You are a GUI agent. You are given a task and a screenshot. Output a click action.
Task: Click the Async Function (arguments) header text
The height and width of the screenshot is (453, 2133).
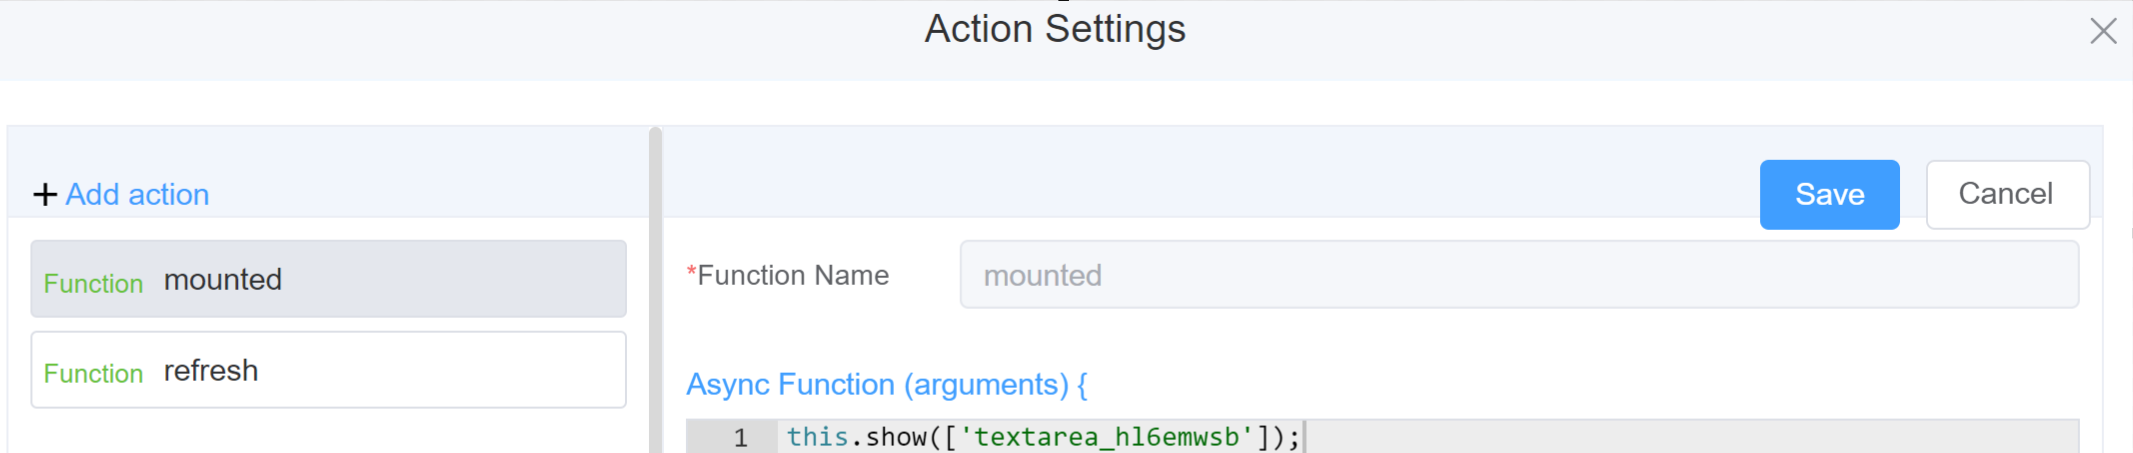click(886, 384)
